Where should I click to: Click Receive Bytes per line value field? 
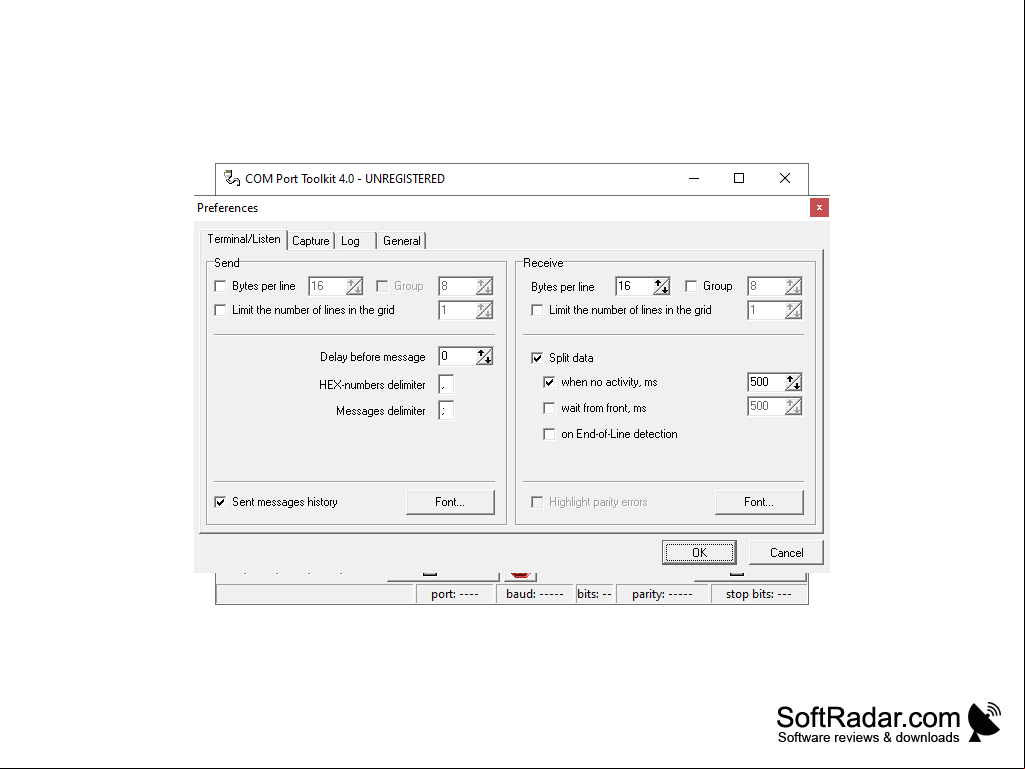[635, 286]
